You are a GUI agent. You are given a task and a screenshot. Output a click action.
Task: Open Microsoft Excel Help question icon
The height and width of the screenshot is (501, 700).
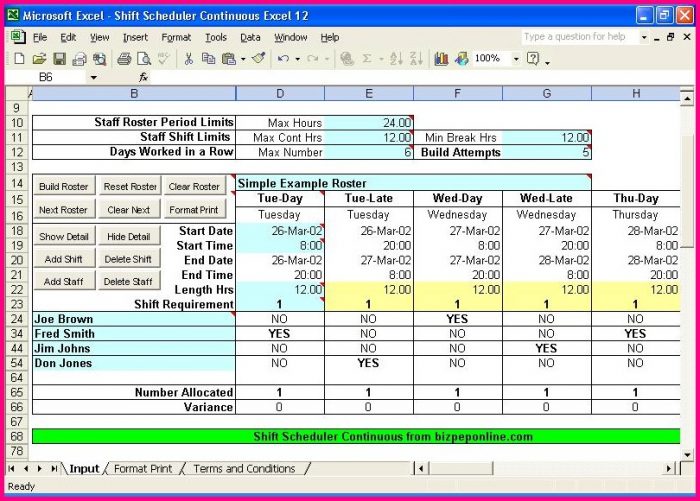(x=533, y=58)
